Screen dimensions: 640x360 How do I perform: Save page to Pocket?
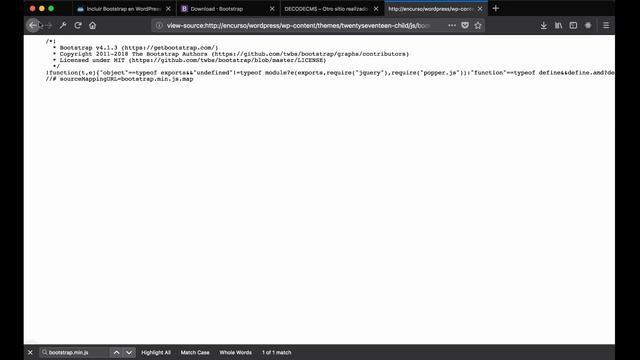[x=465, y=25]
